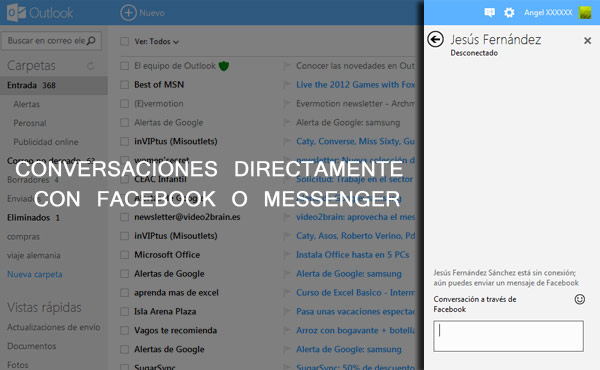The width and height of the screenshot is (600, 370).
Task: Click the Nuevo plus icon
Action: coord(128,13)
